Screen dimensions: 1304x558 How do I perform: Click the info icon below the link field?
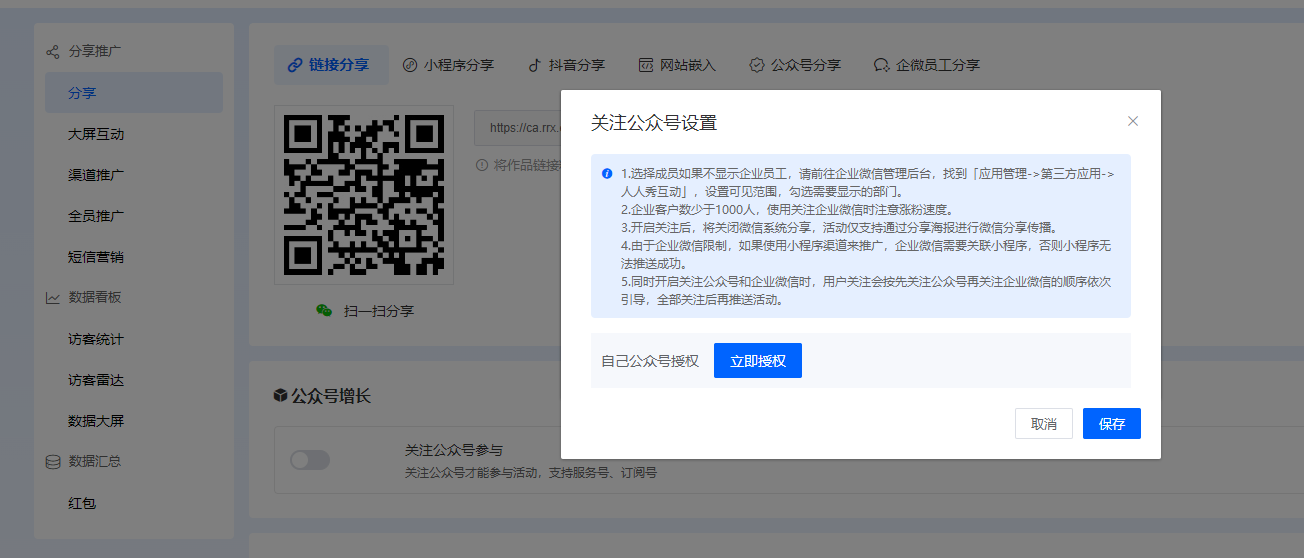(x=482, y=165)
